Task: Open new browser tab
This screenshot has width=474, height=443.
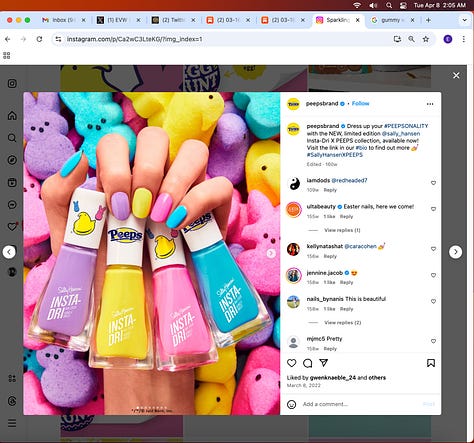Action: click(428, 20)
